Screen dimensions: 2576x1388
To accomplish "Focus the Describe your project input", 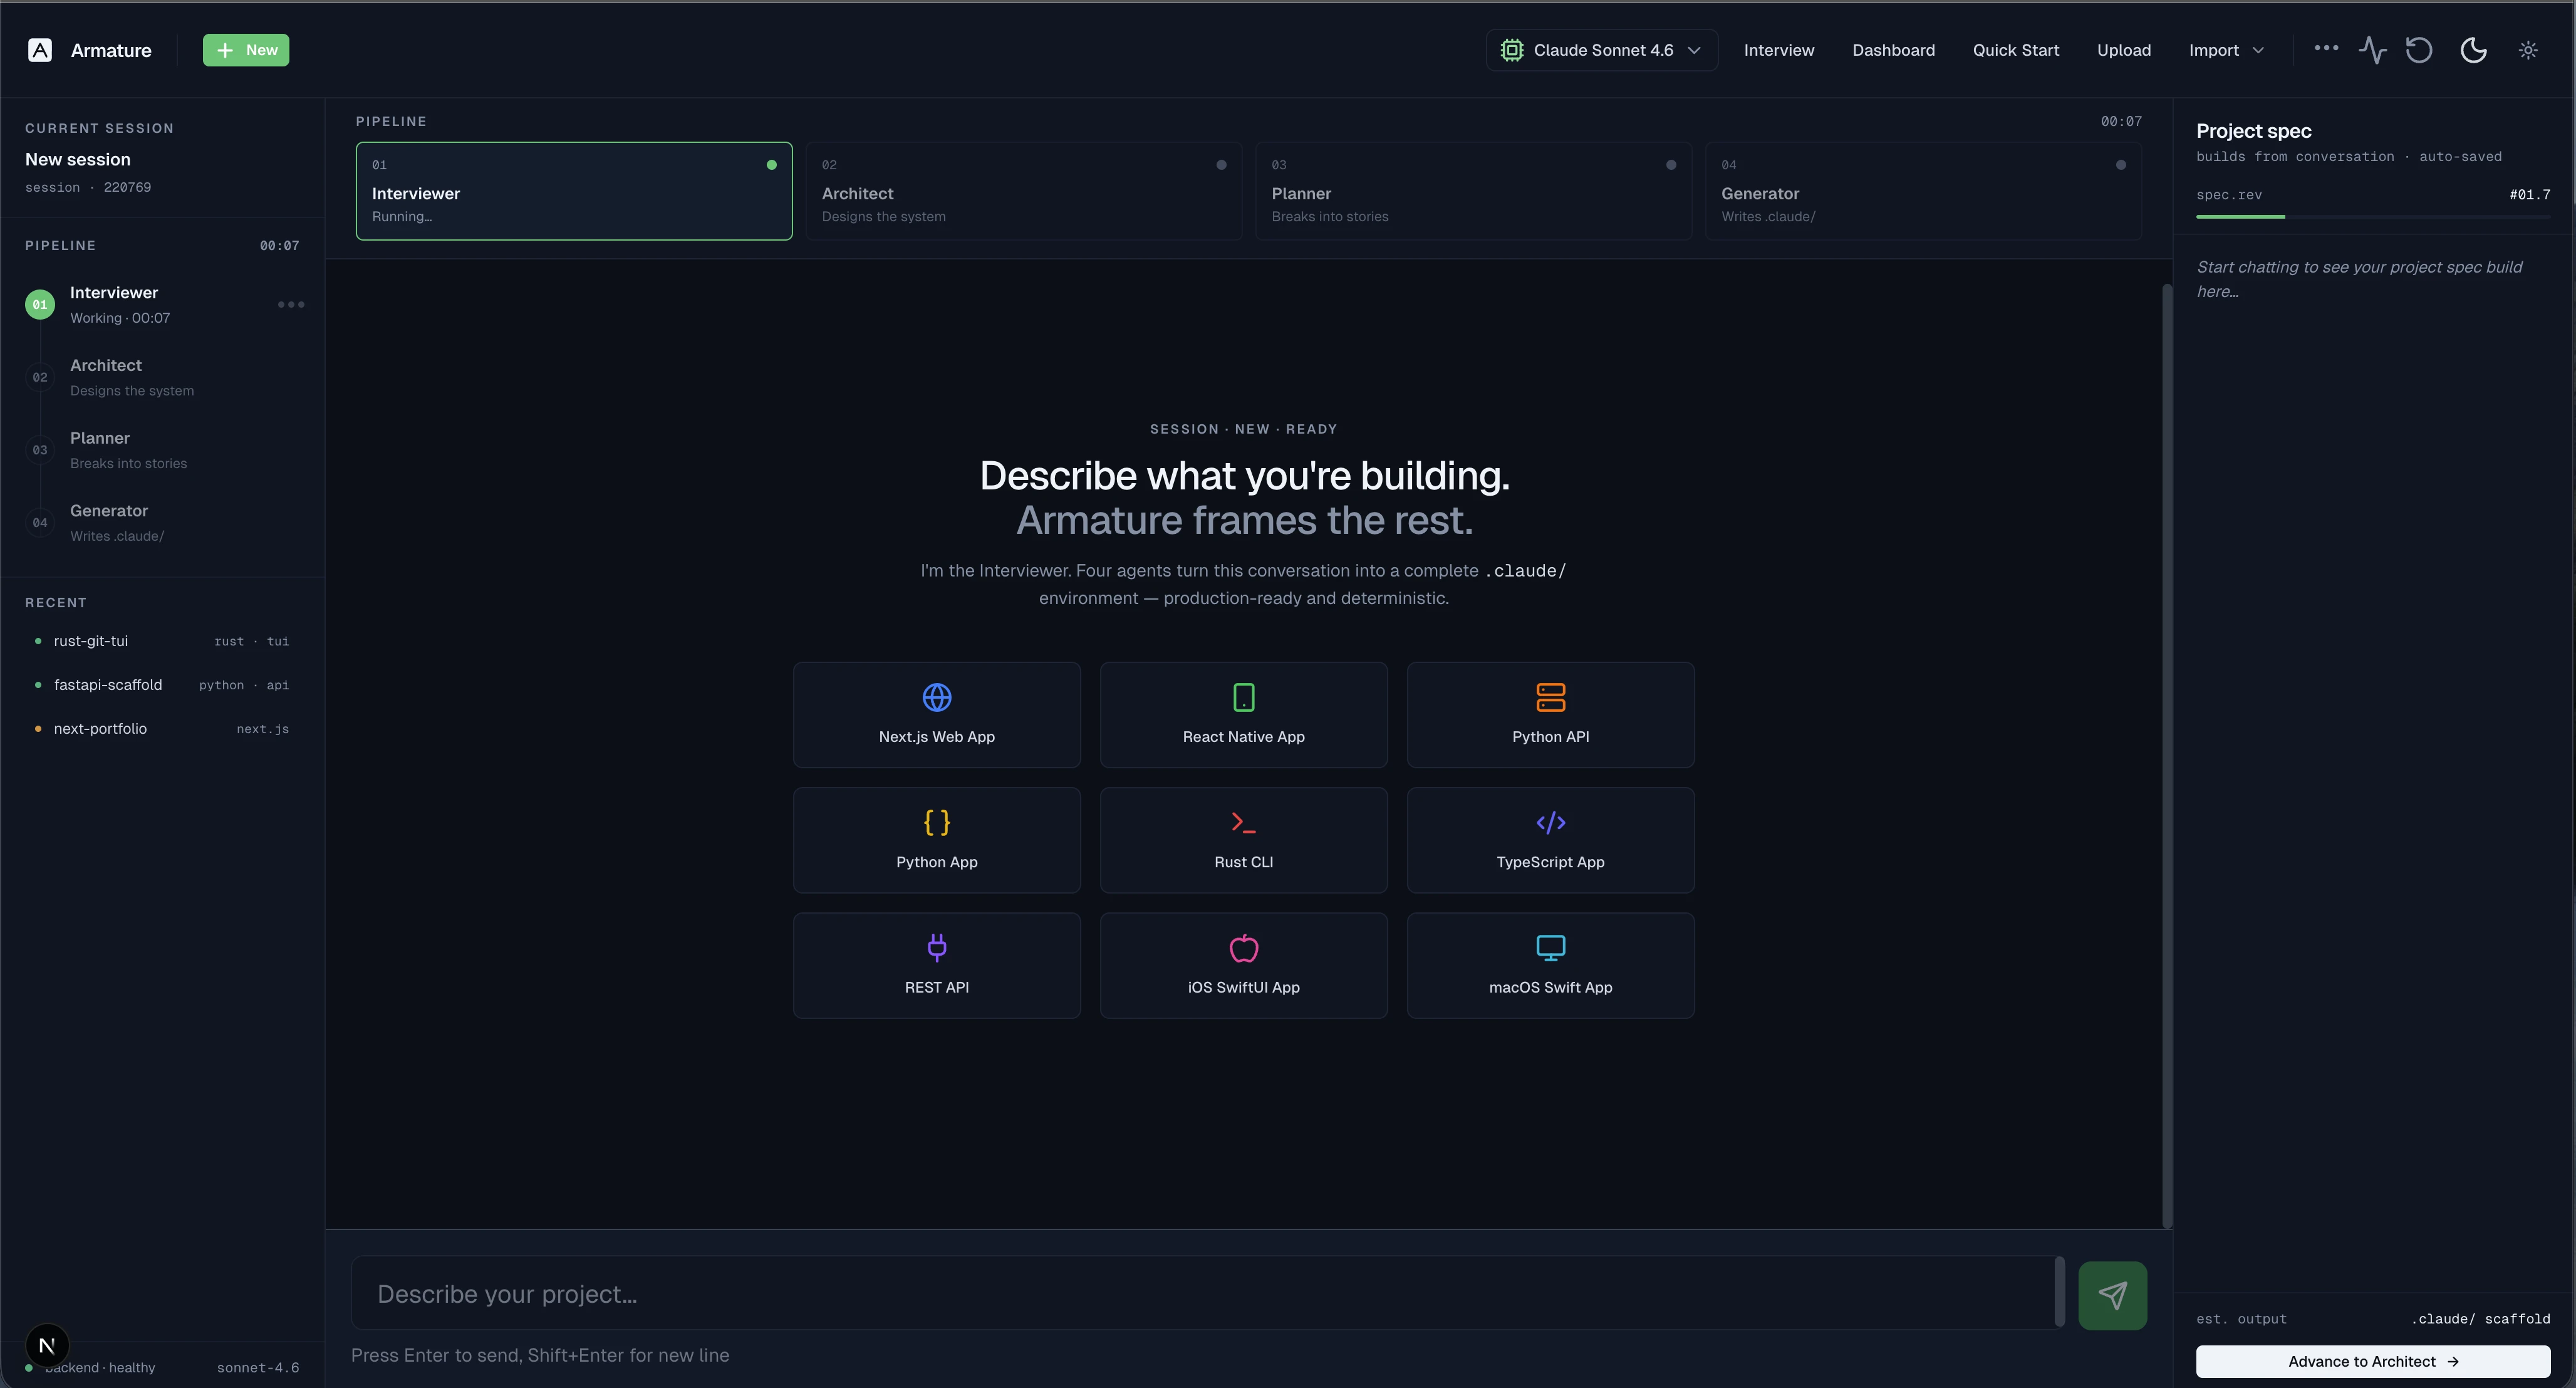I will (x=1200, y=1294).
